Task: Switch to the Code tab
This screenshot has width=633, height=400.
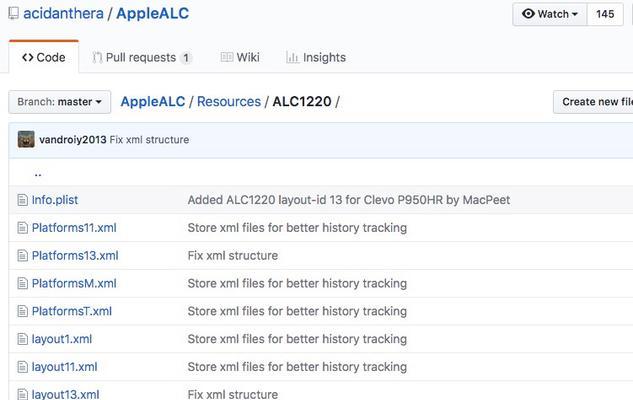Action: (x=44, y=57)
